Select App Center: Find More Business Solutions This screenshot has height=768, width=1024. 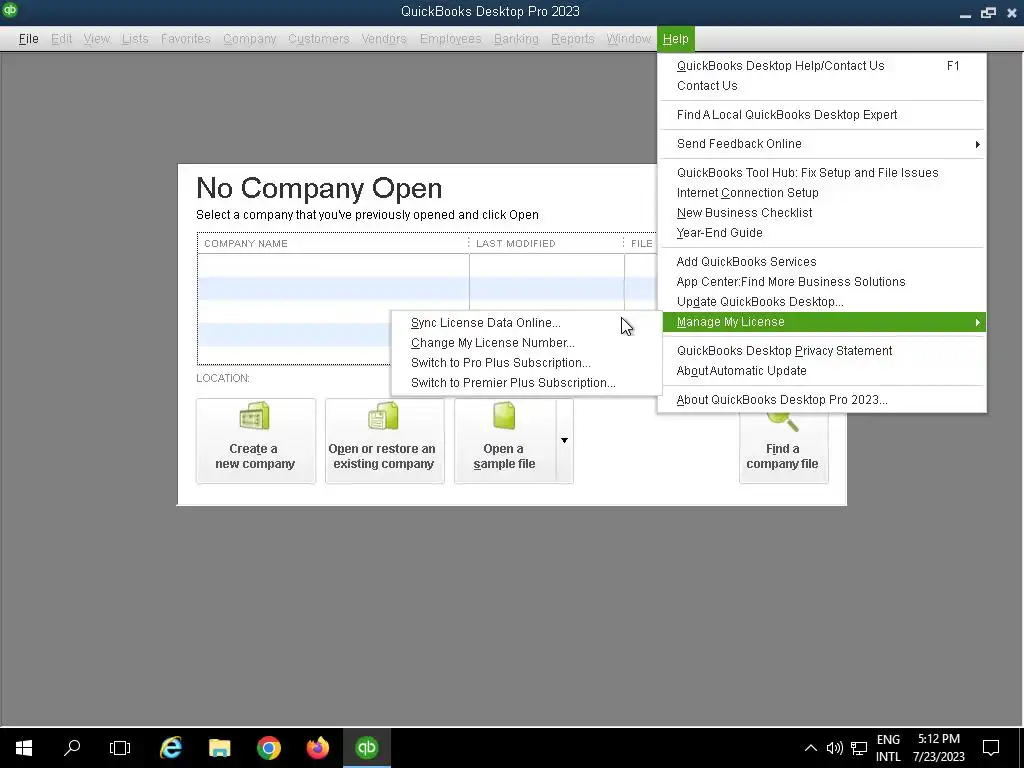click(x=822, y=282)
